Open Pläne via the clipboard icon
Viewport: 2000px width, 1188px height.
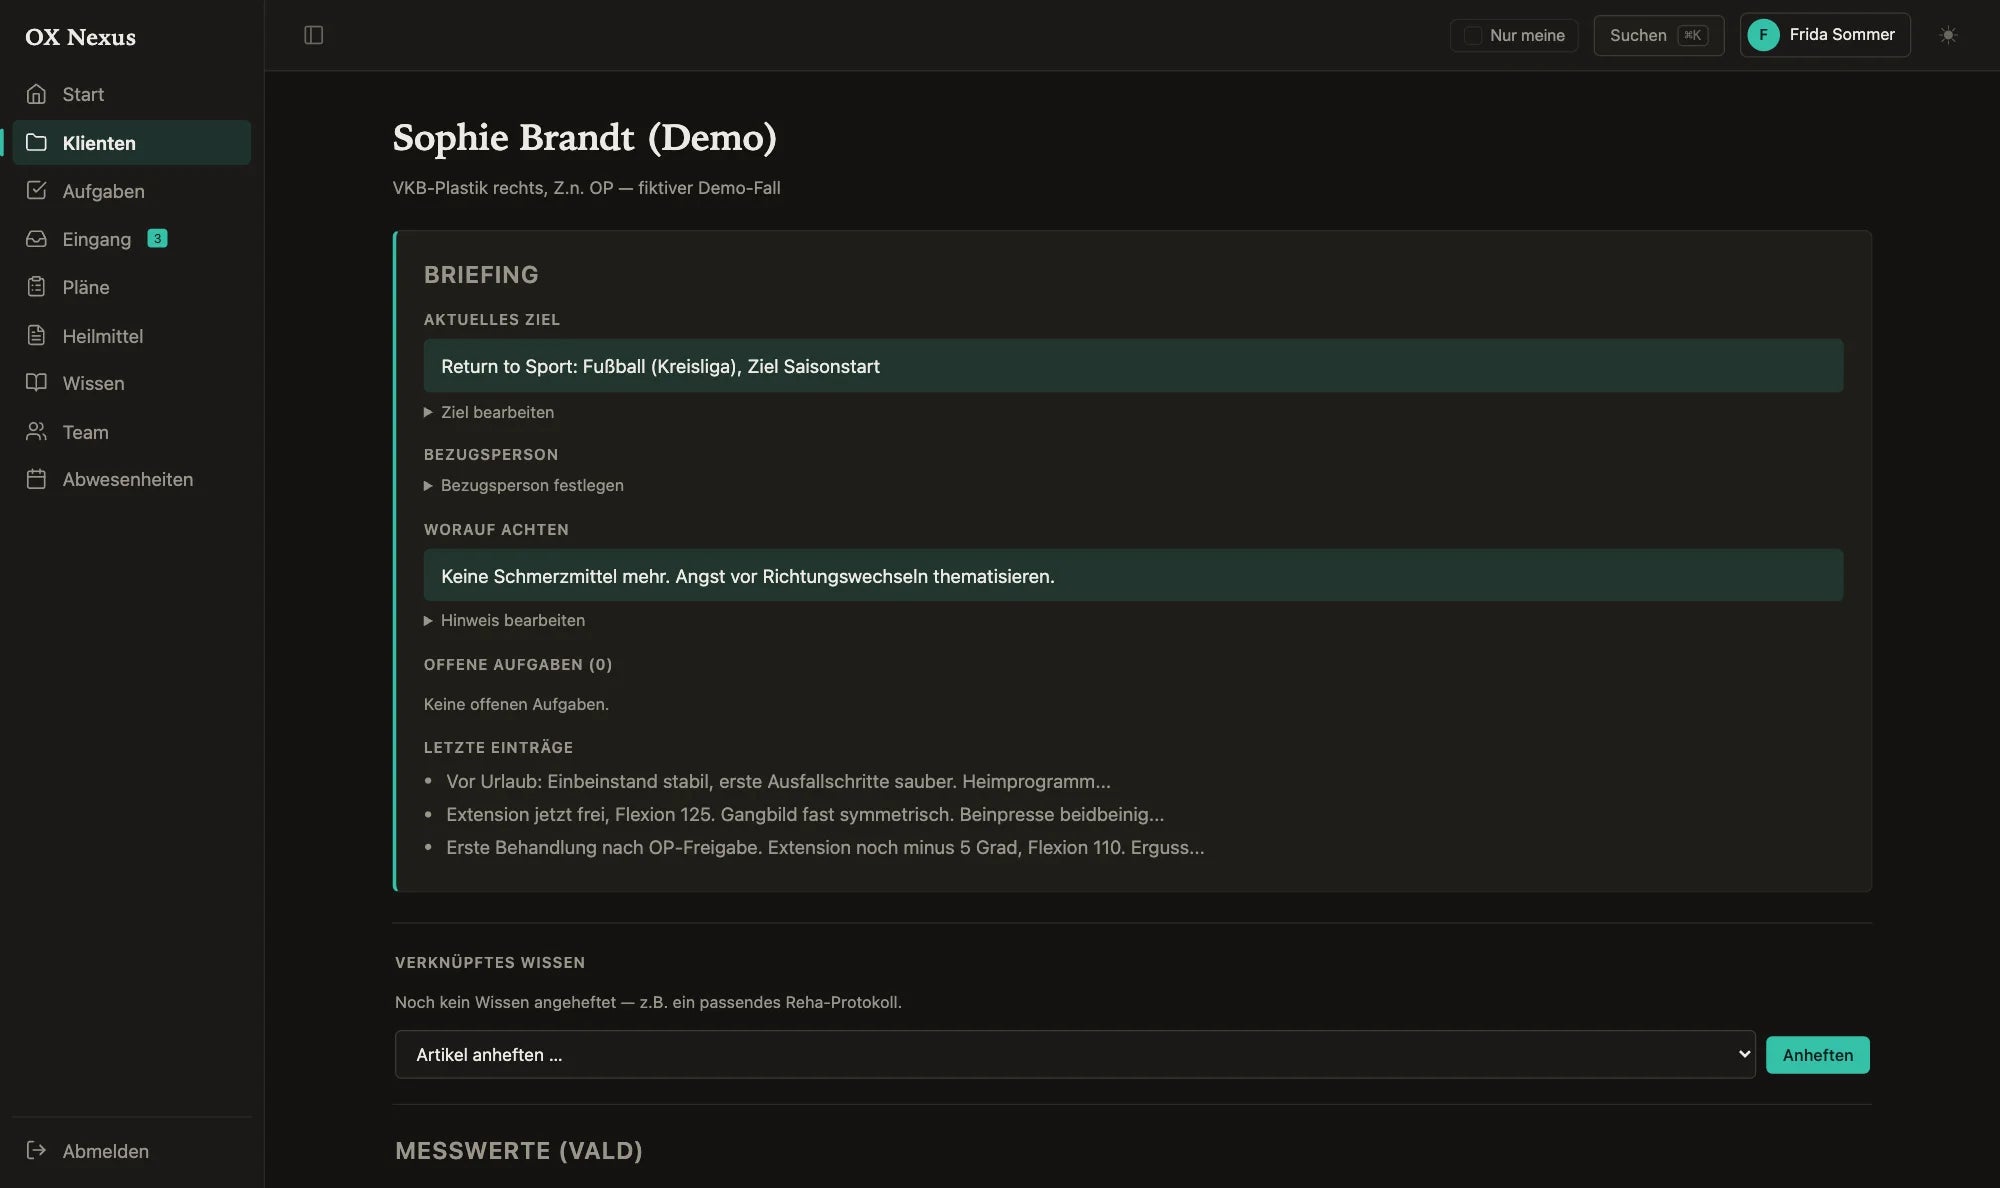(36, 287)
